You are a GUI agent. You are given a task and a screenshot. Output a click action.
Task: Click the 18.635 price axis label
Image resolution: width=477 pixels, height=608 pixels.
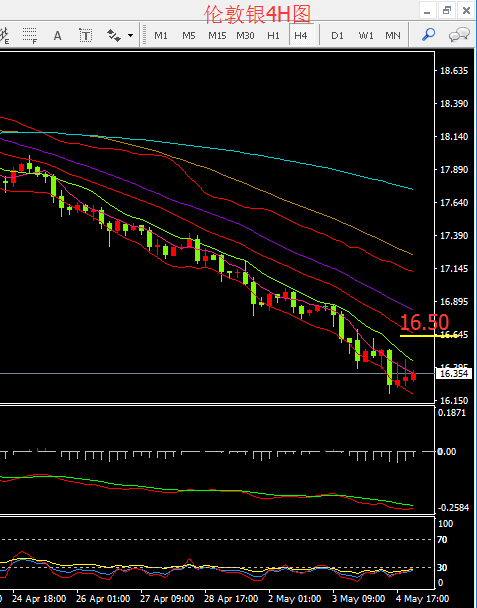point(454,71)
